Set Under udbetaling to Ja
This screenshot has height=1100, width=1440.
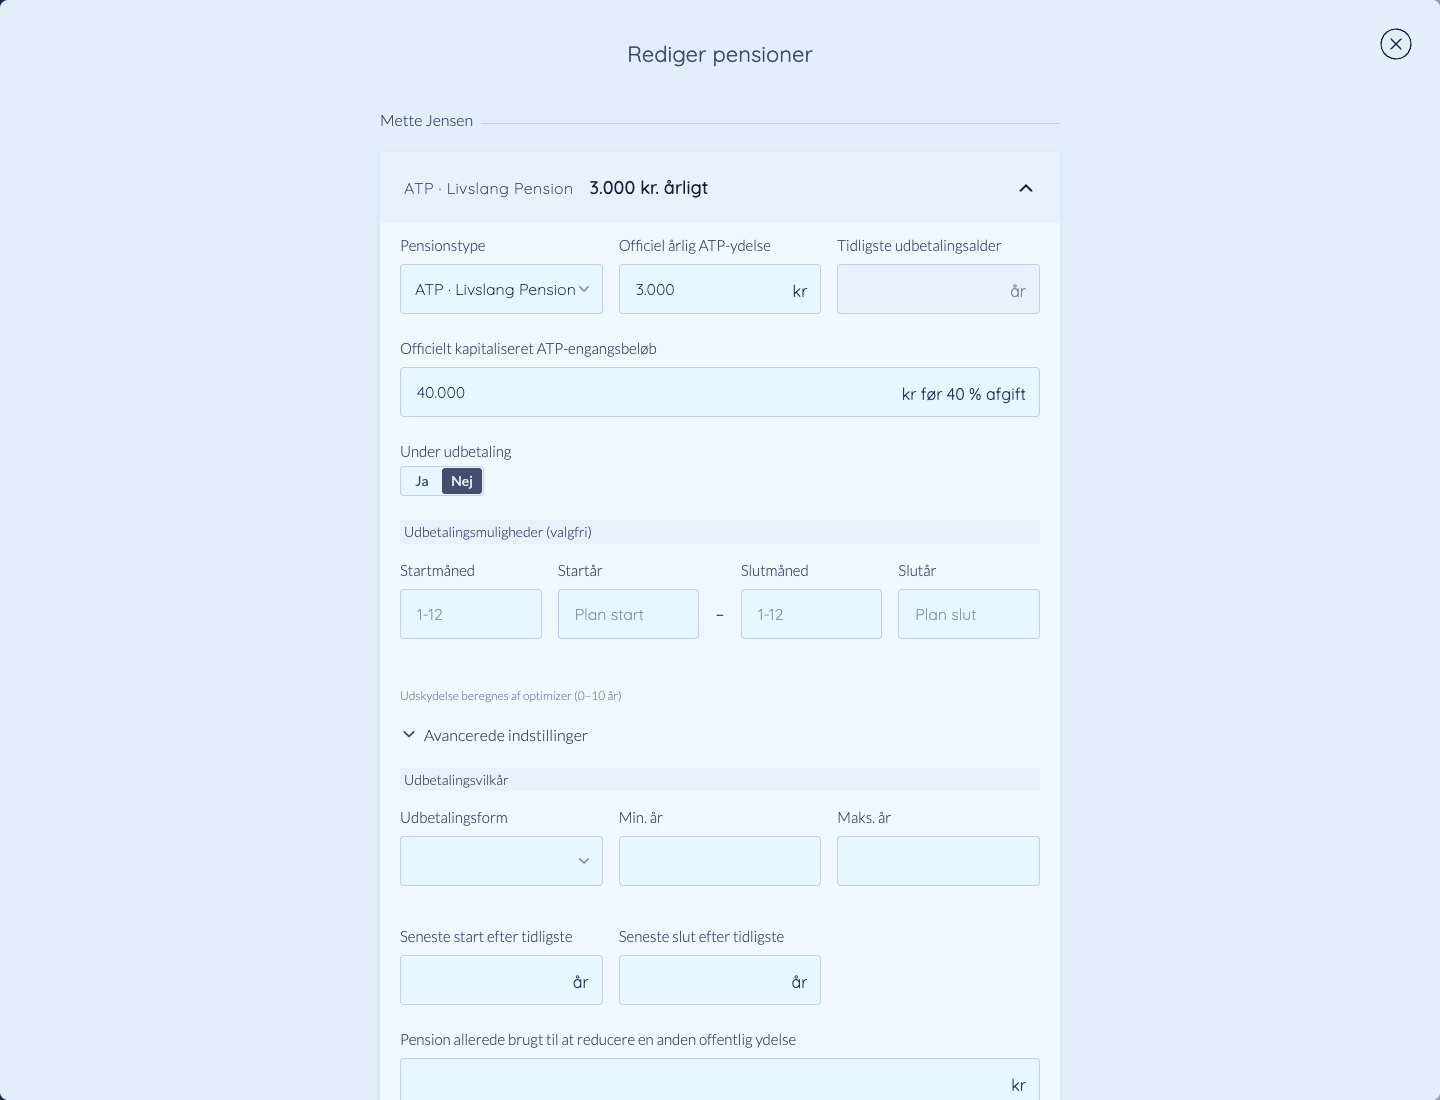[422, 481]
